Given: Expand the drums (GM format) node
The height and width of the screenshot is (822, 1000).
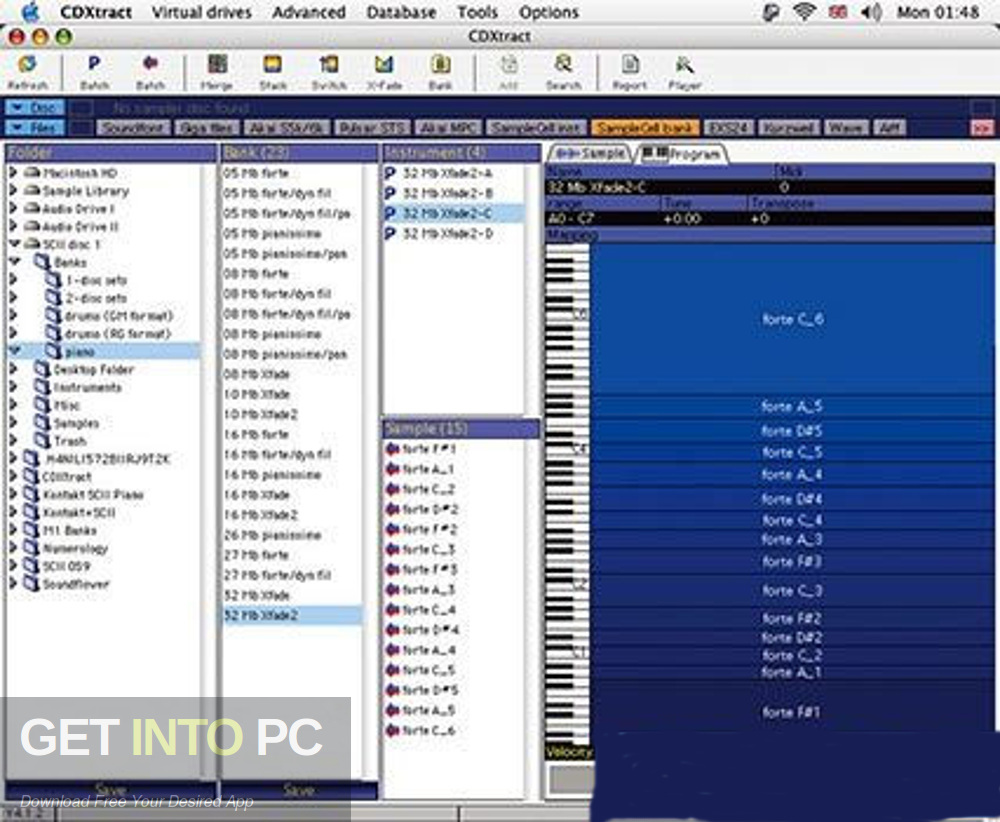Looking at the screenshot, I should tap(13, 315).
